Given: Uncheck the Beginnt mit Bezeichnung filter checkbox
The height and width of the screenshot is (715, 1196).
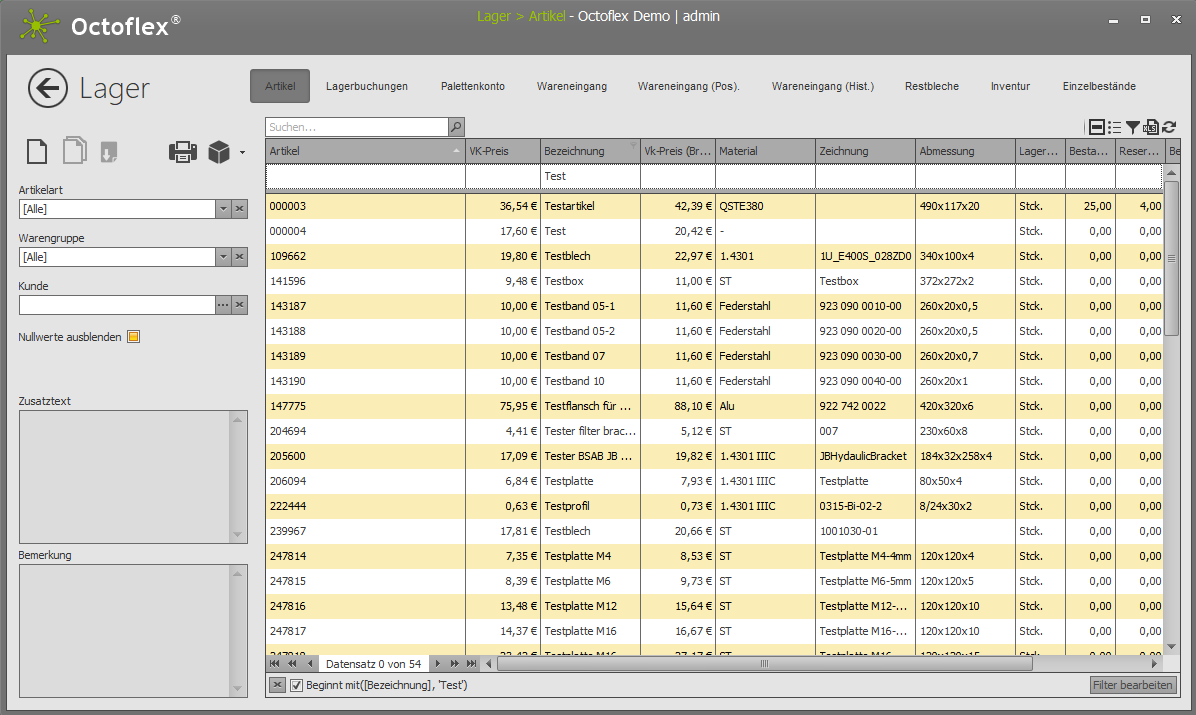Looking at the screenshot, I should [296, 685].
